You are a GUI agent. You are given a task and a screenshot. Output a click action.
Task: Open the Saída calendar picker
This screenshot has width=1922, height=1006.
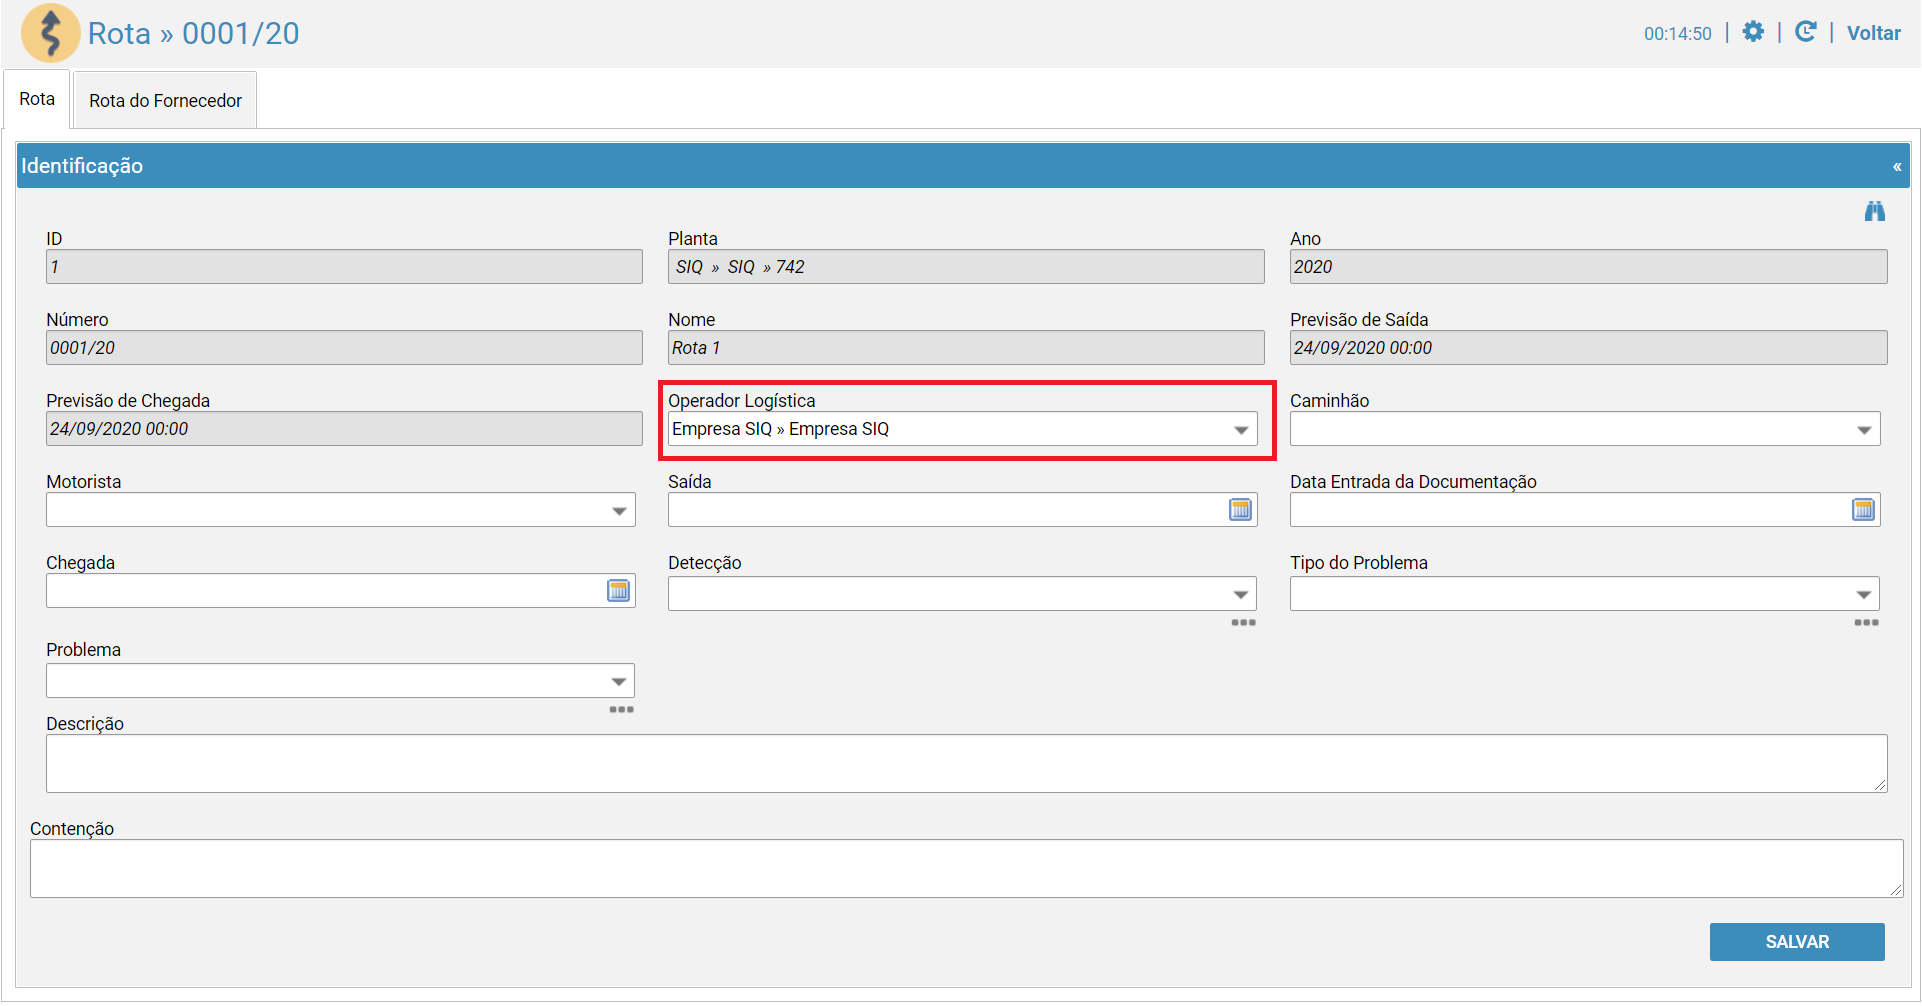point(1240,510)
